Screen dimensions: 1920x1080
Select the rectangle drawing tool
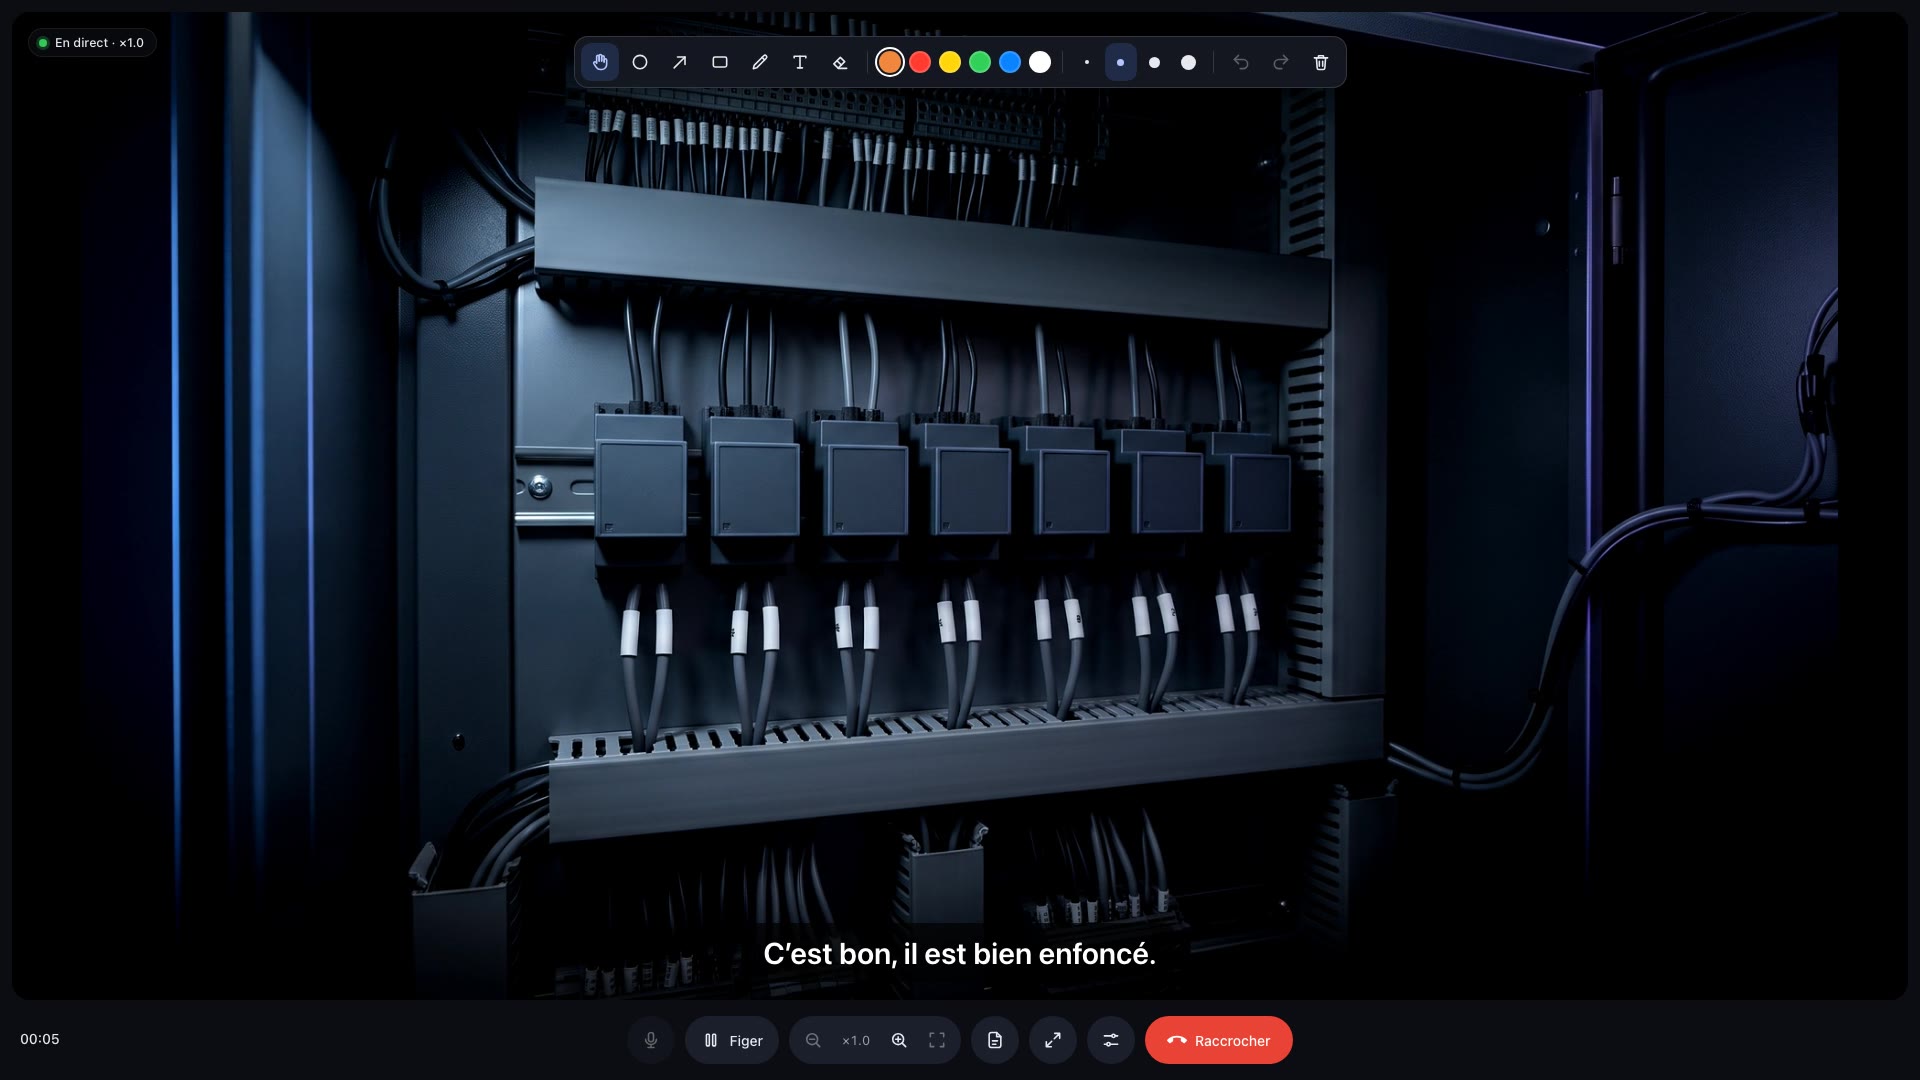[x=720, y=62]
